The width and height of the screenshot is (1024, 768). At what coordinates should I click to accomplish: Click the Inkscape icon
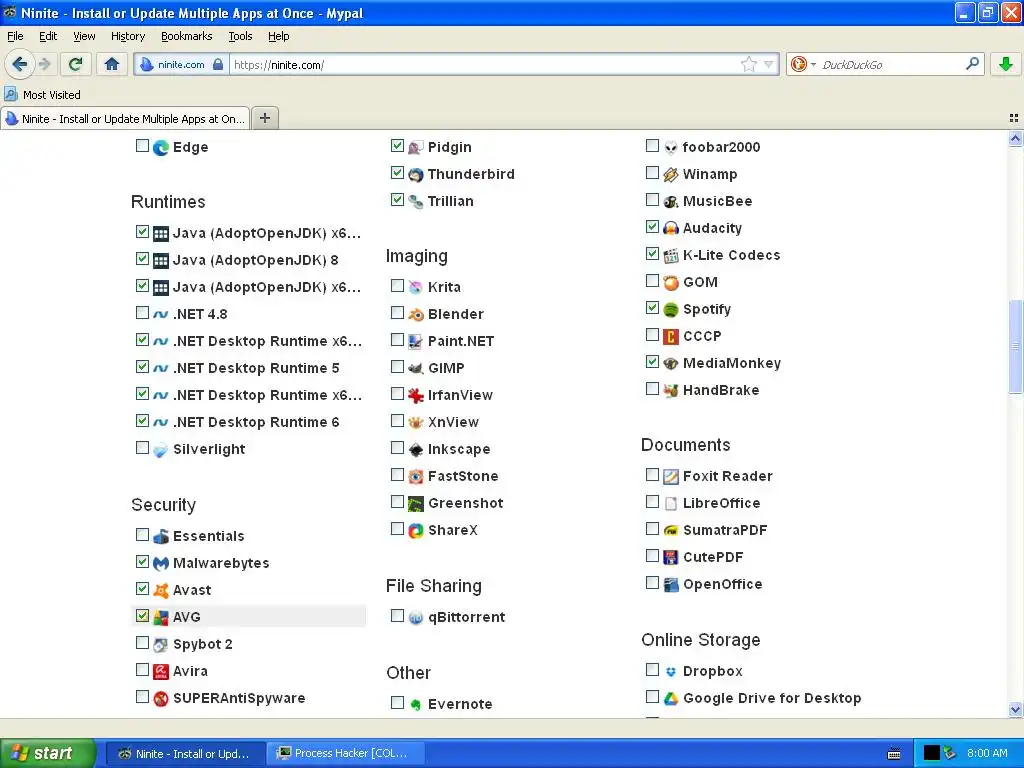click(x=415, y=449)
